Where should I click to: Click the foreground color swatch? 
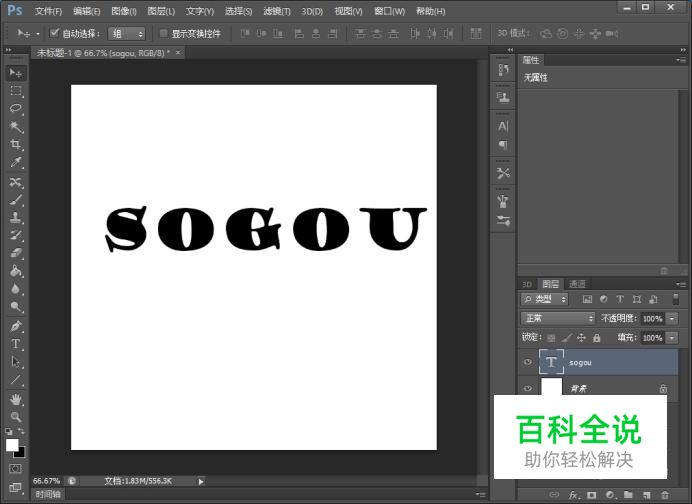(x=13, y=445)
